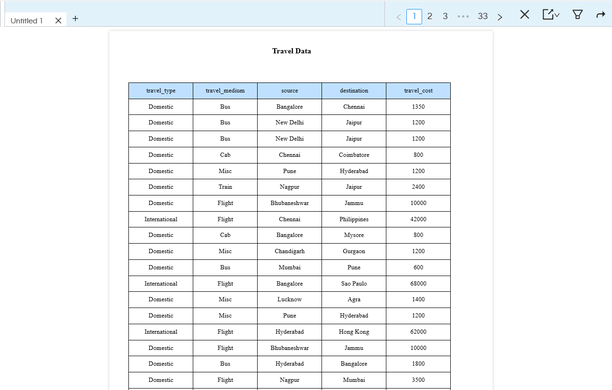Click the Agra destination cell
612x390 pixels.
(x=354, y=299)
